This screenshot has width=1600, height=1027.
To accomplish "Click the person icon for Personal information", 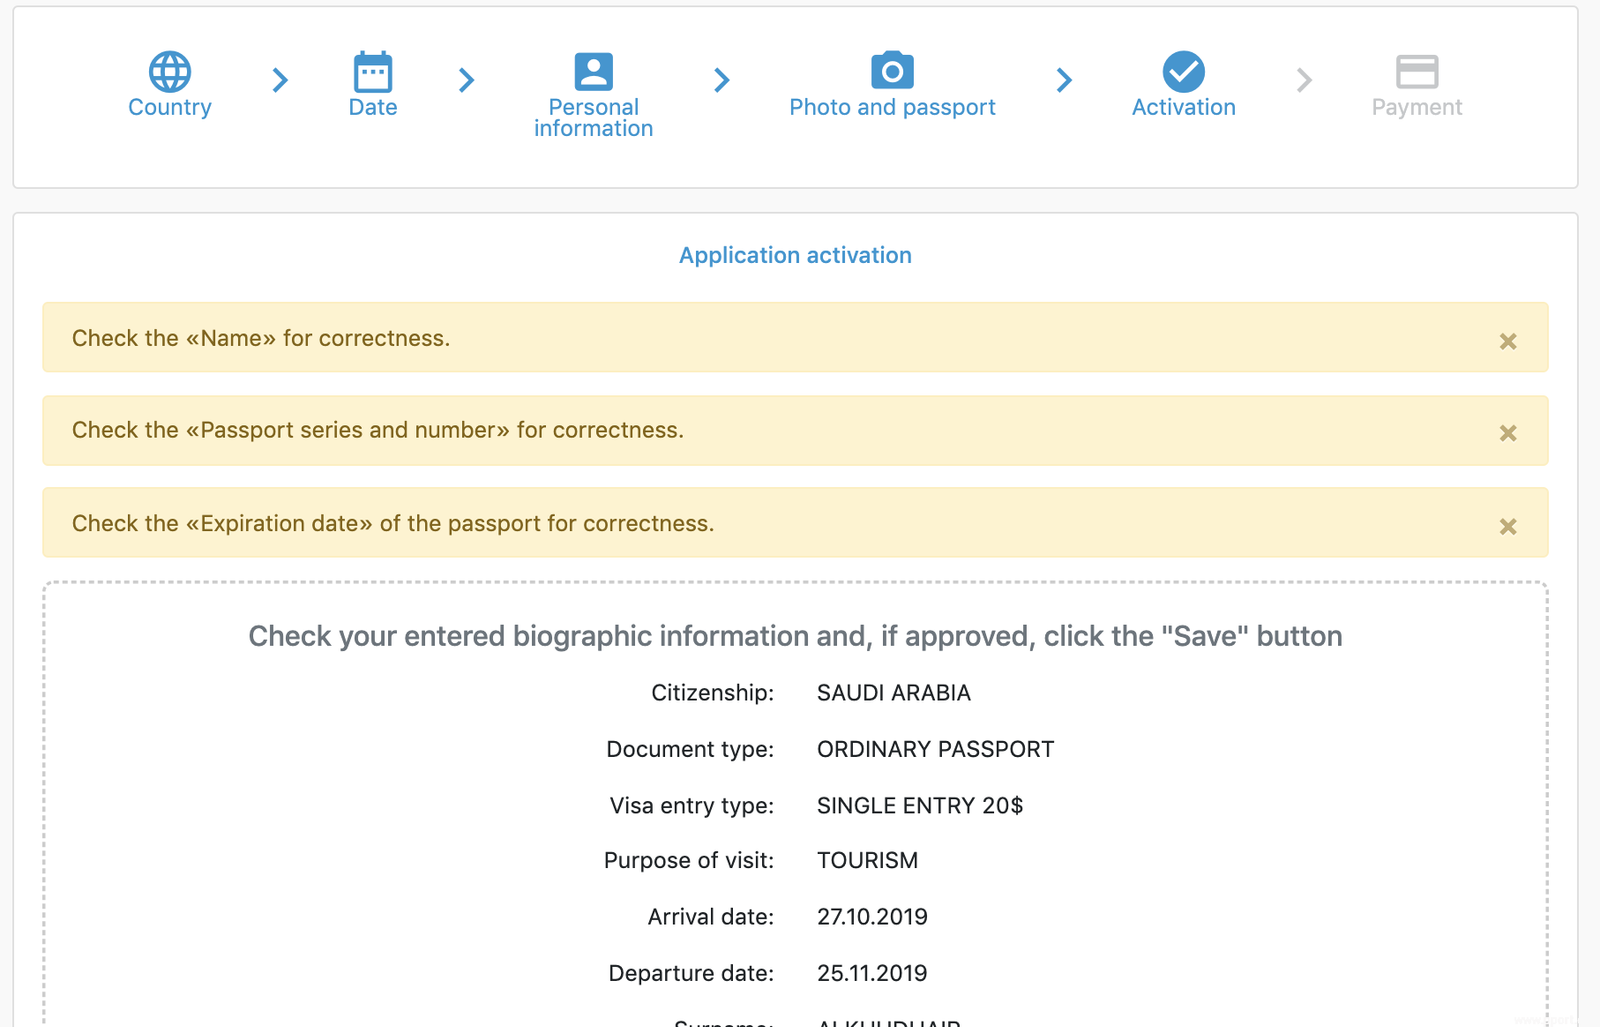I will point(593,71).
